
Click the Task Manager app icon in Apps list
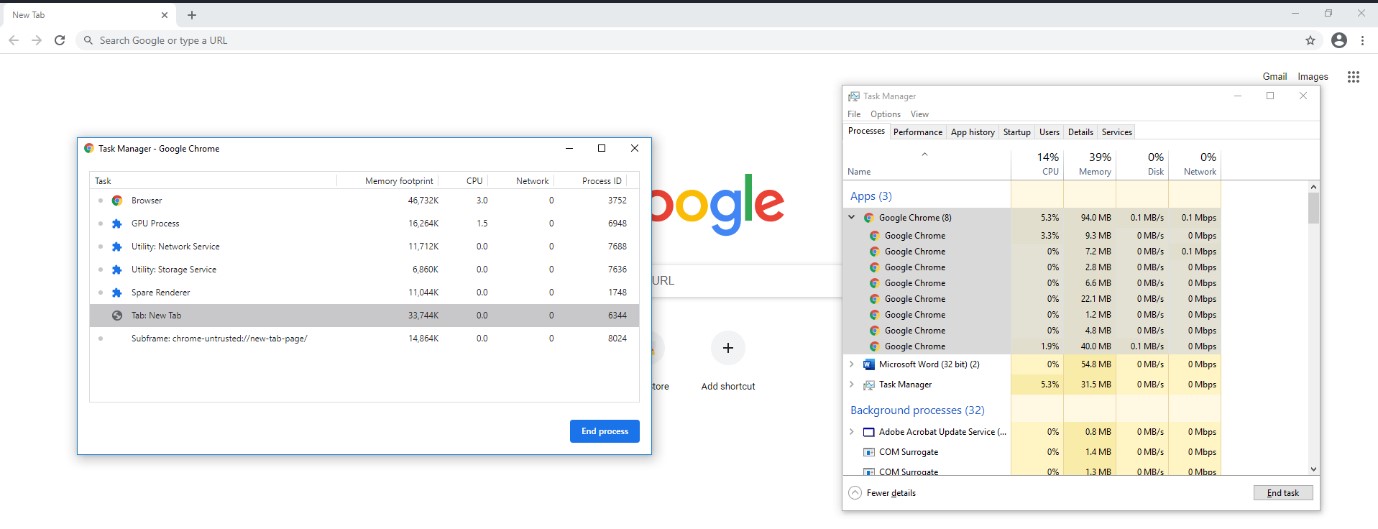coord(869,384)
